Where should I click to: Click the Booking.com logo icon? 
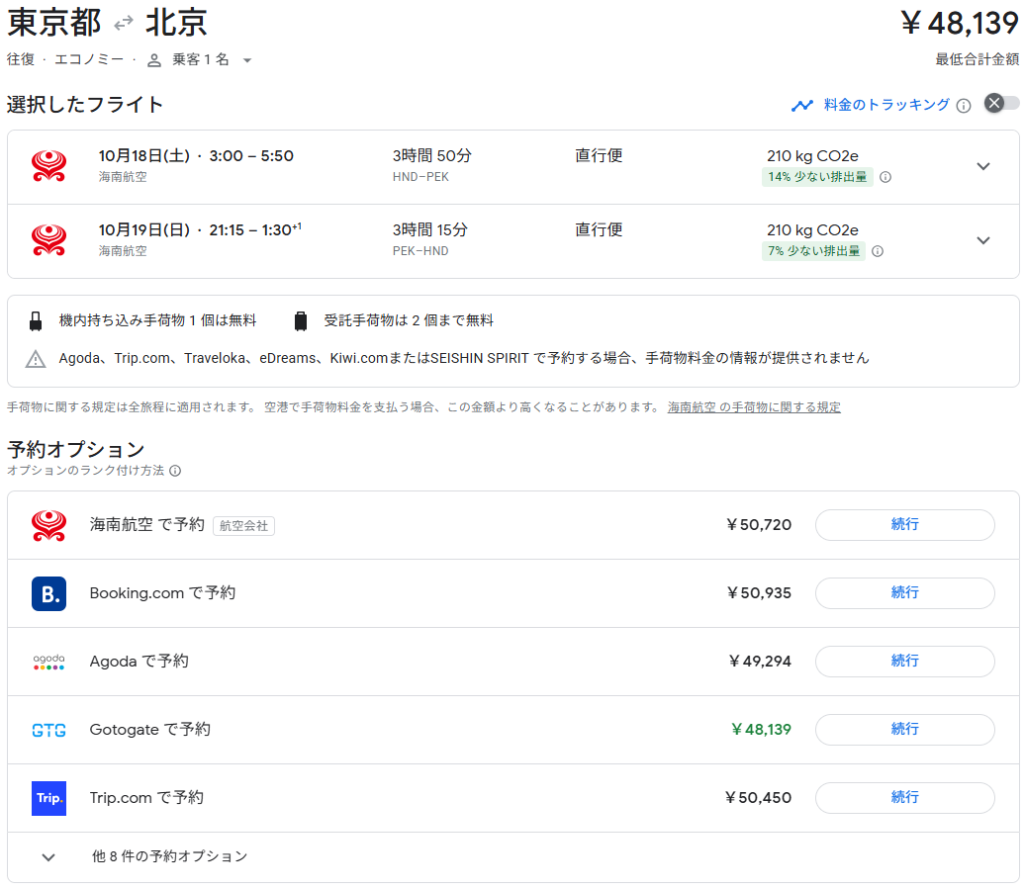tap(48, 593)
